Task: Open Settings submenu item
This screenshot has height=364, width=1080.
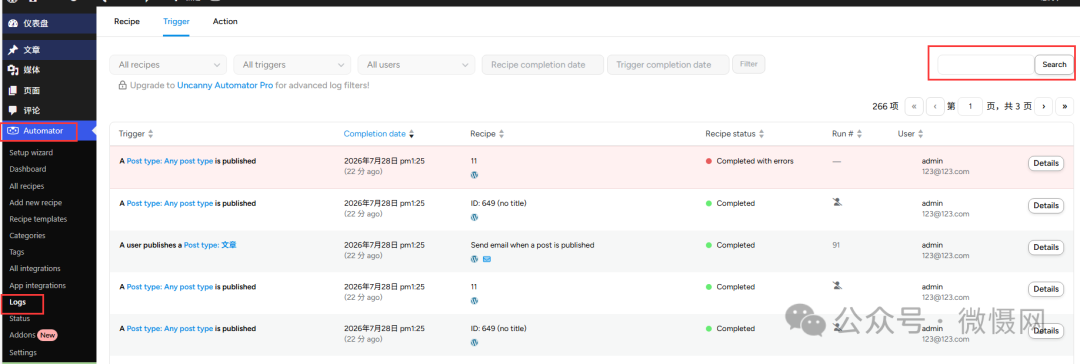Action: coord(23,352)
